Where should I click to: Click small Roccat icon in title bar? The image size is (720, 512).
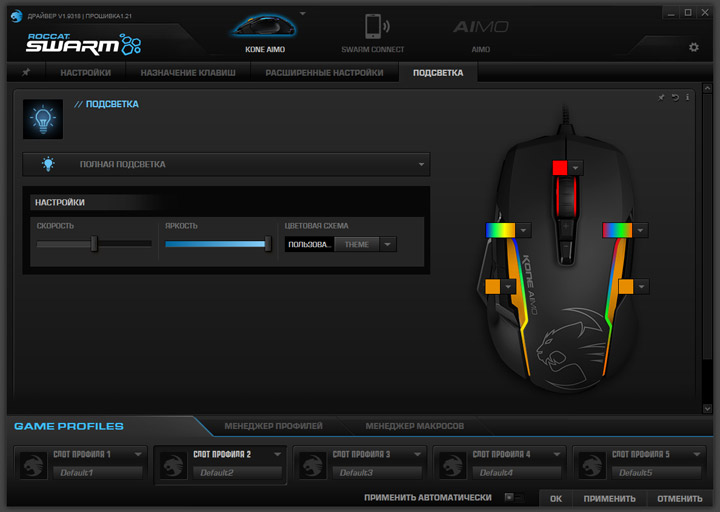(x=17, y=16)
